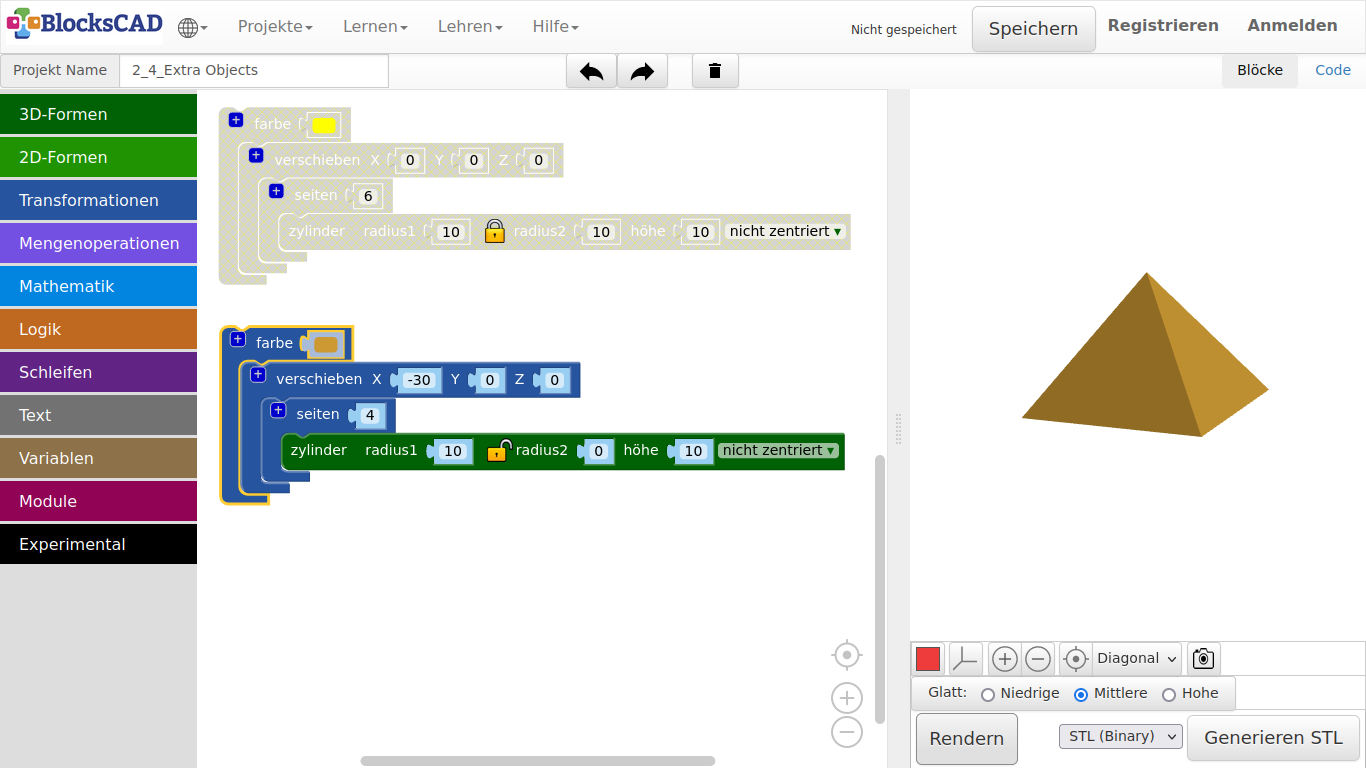Open the STL (Binary) format dropdown
This screenshot has height=768, width=1366.
[1120, 737]
